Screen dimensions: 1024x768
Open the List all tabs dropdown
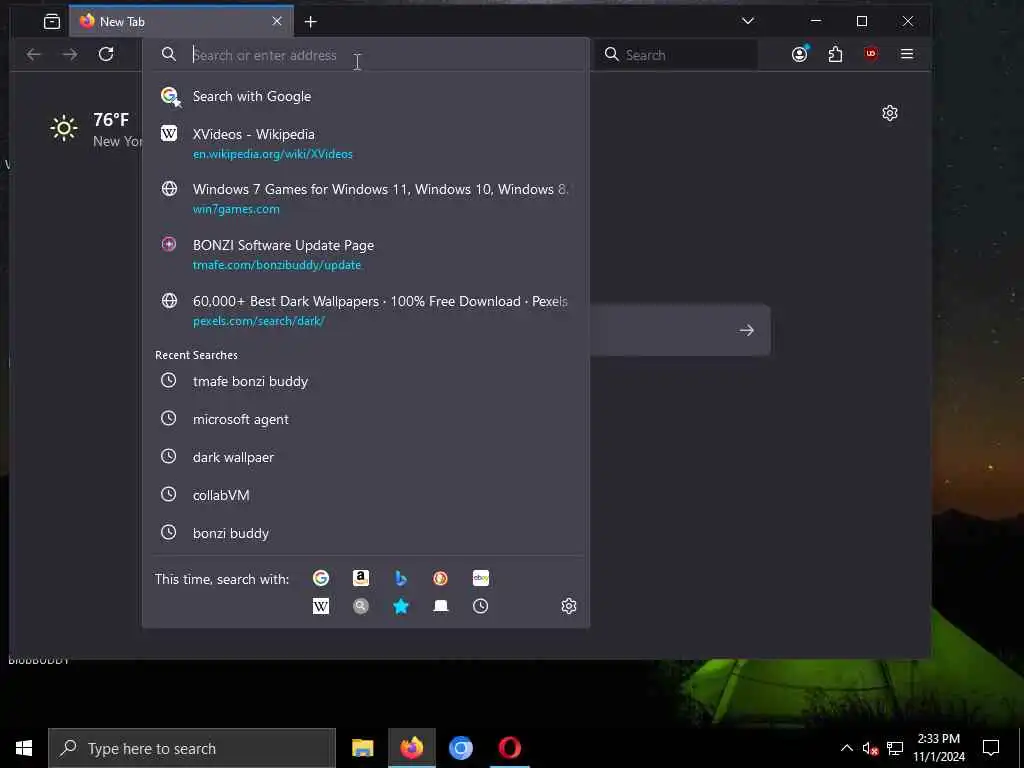748,21
